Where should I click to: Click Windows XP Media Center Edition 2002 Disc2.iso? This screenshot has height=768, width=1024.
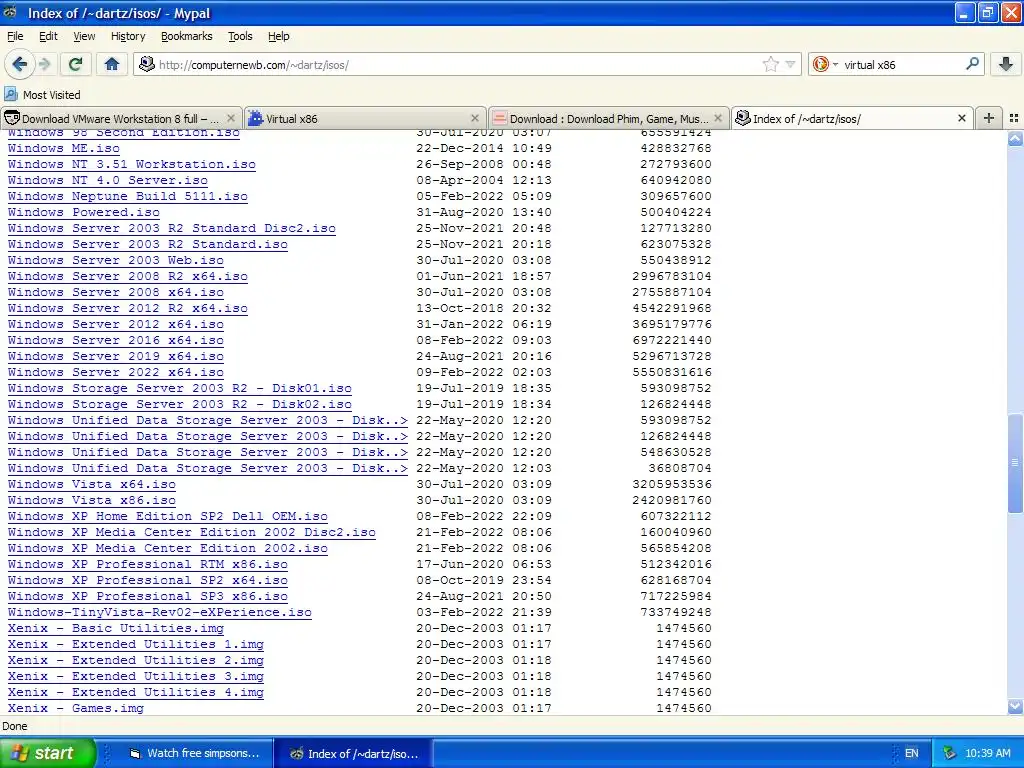click(x=192, y=532)
